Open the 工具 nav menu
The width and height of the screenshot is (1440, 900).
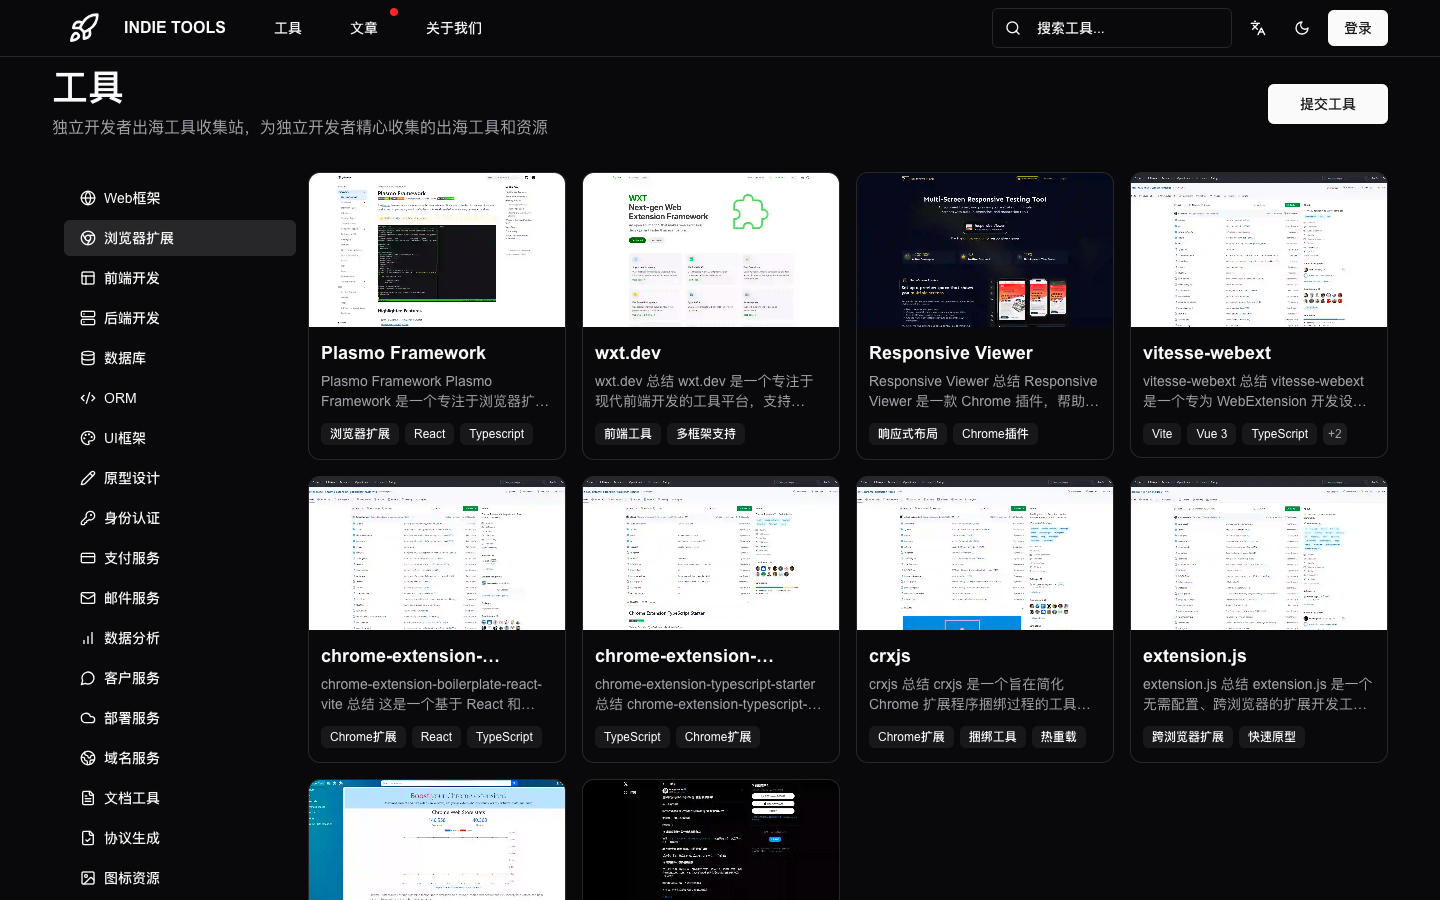point(288,28)
